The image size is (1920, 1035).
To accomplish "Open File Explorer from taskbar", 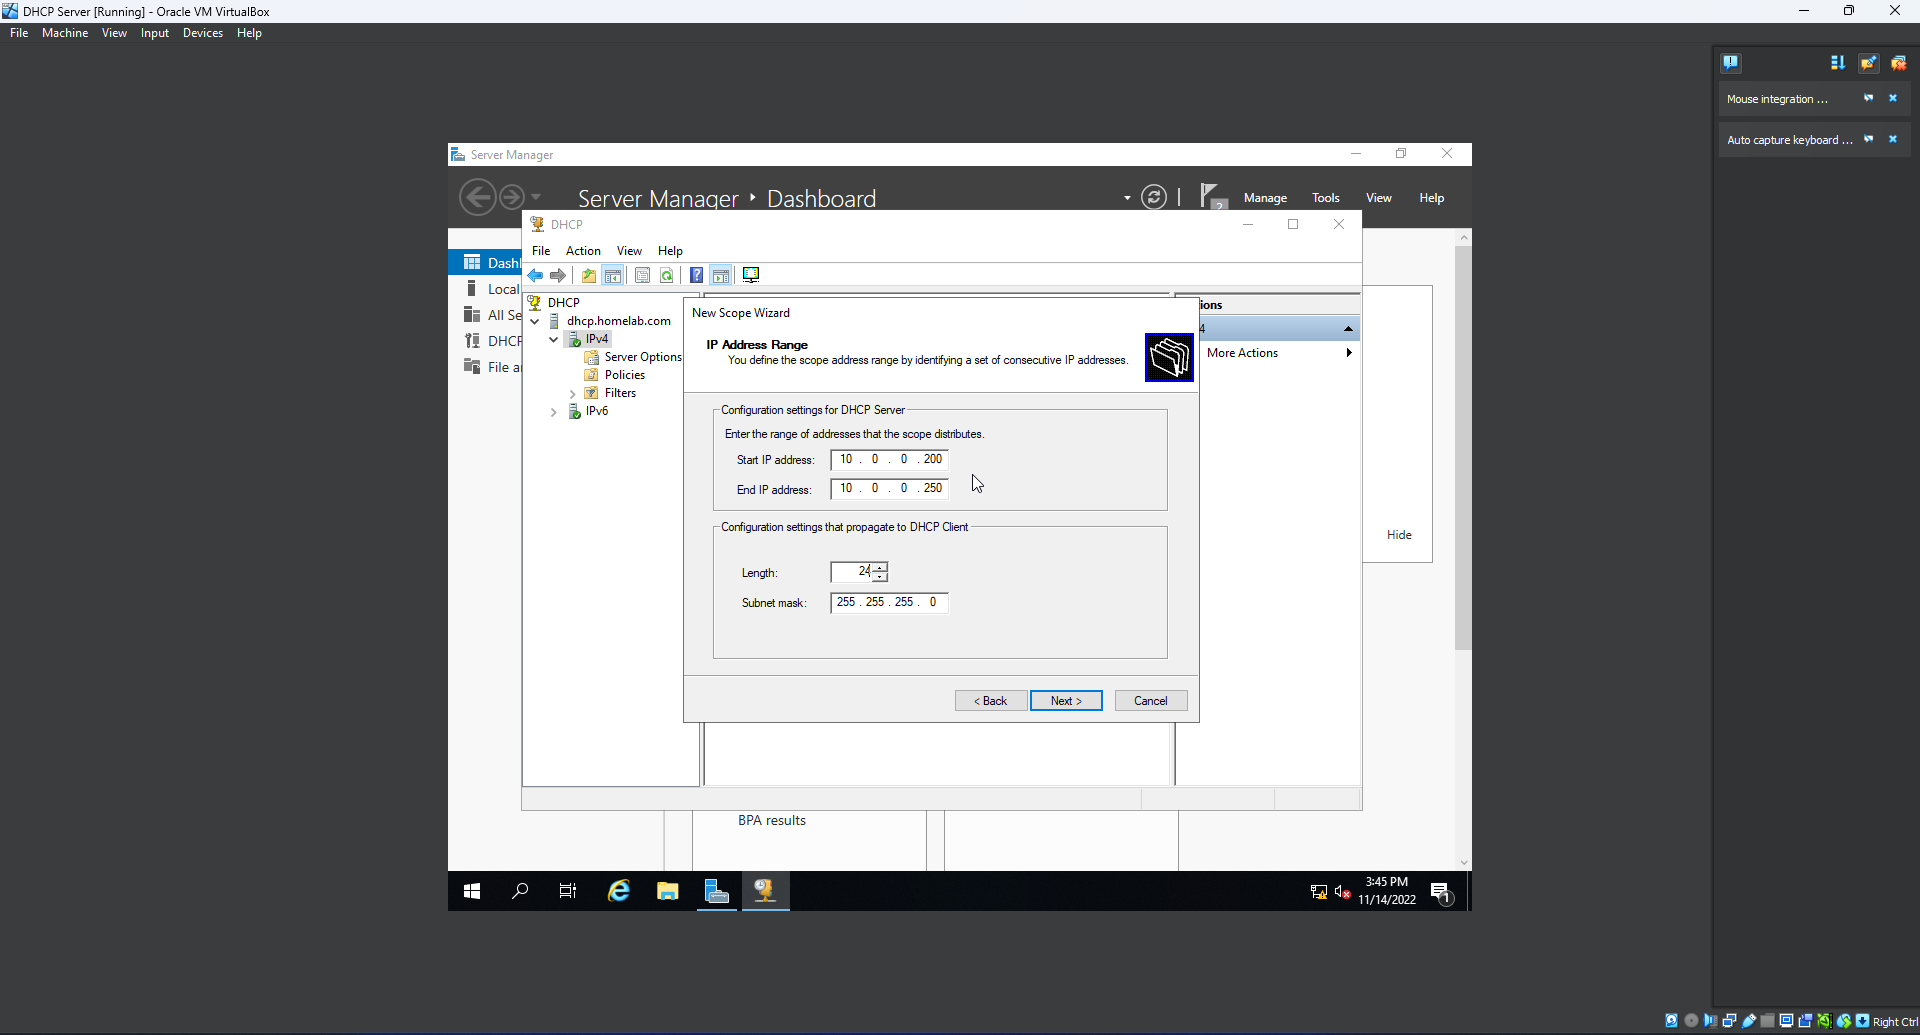I will coord(668,891).
